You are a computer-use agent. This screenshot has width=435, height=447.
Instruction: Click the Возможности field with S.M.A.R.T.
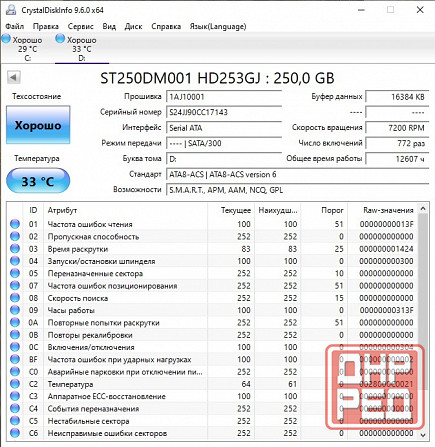(x=297, y=190)
